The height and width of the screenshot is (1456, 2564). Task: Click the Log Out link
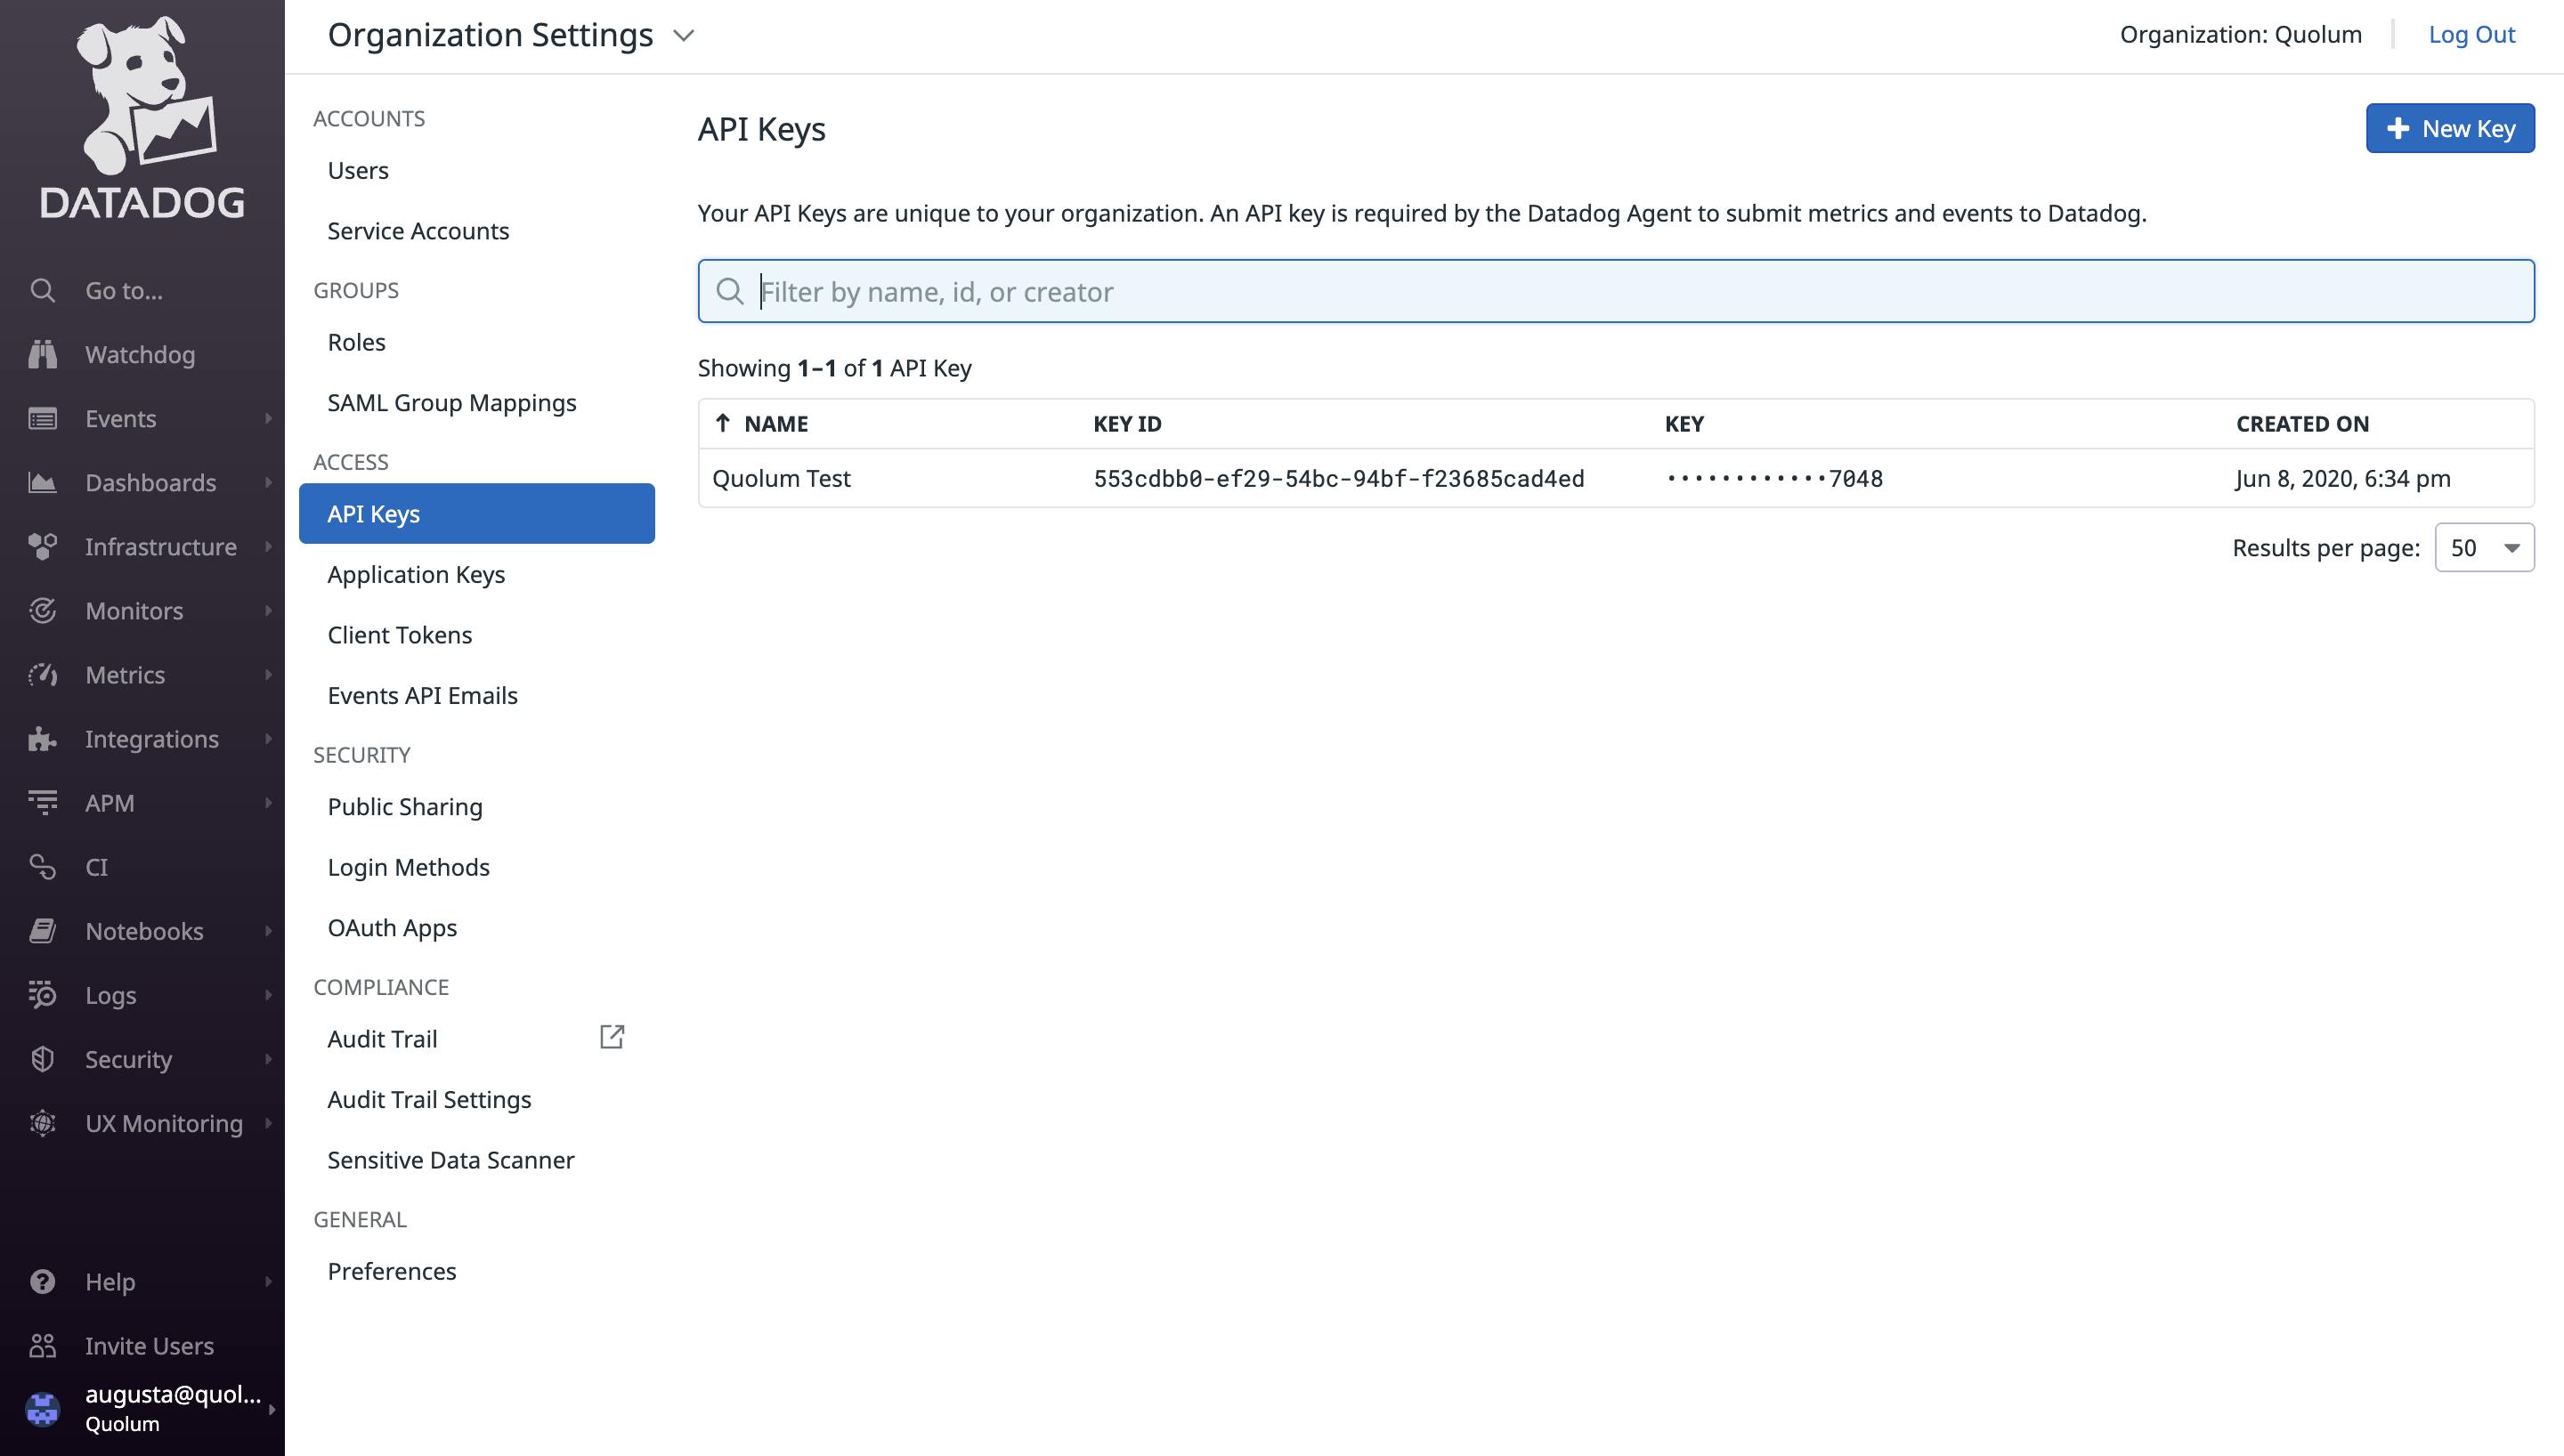[x=2471, y=35]
